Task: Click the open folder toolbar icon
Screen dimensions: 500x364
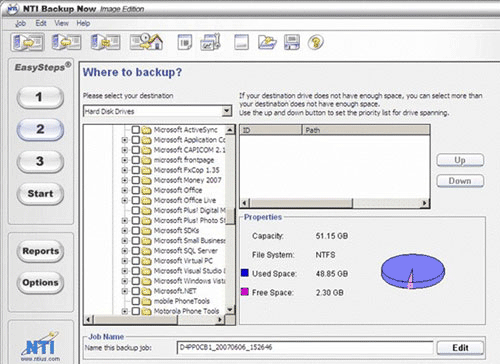Action: tap(267, 42)
